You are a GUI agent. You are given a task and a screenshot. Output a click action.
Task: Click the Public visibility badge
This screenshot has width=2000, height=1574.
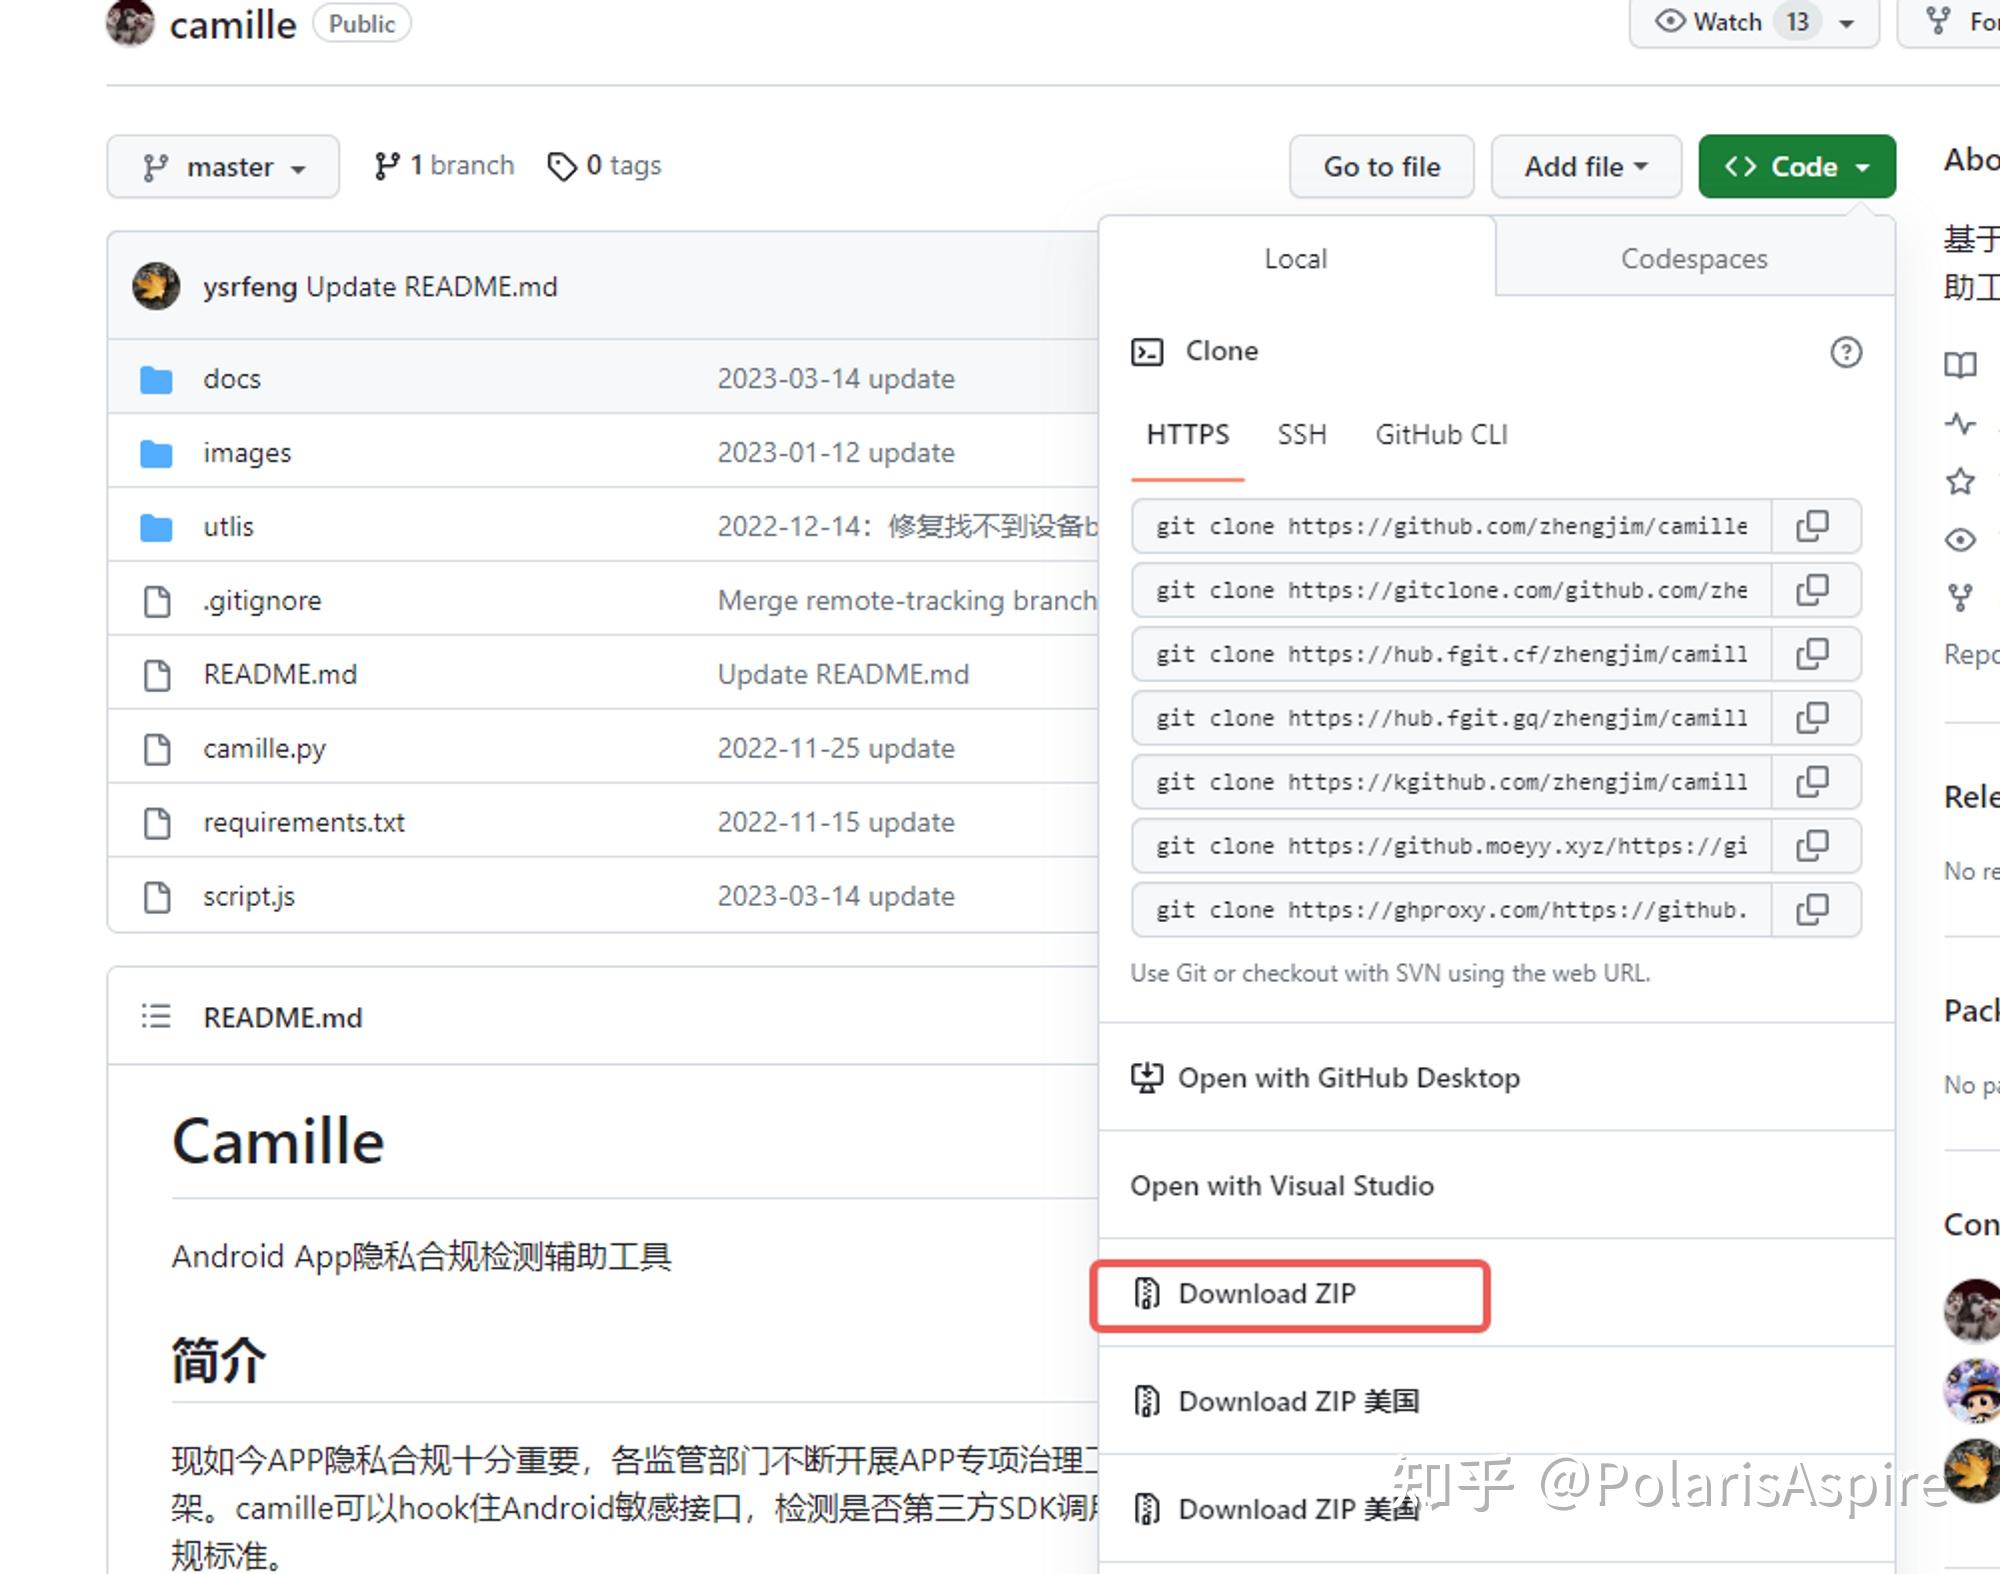[x=362, y=24]
